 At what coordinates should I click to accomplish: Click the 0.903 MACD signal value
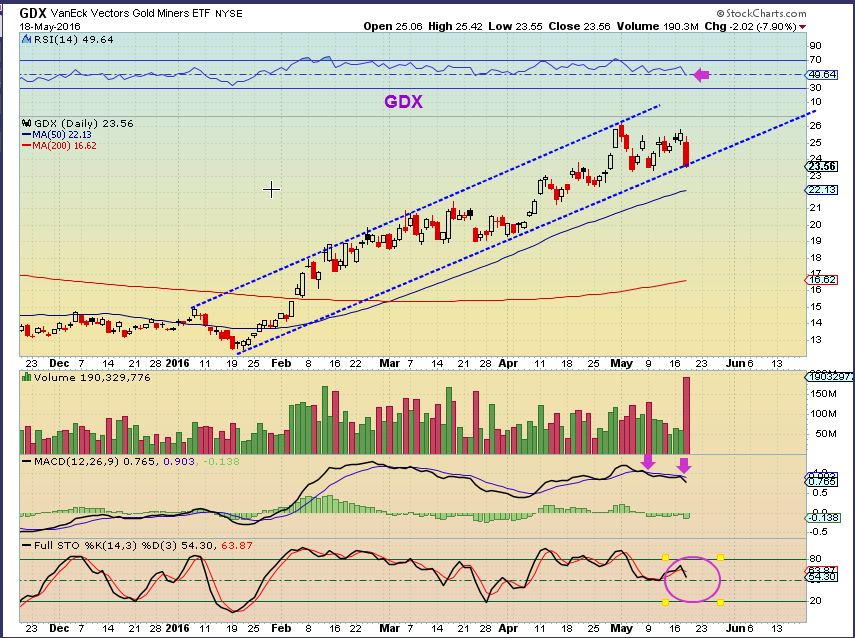coord(179,461)
